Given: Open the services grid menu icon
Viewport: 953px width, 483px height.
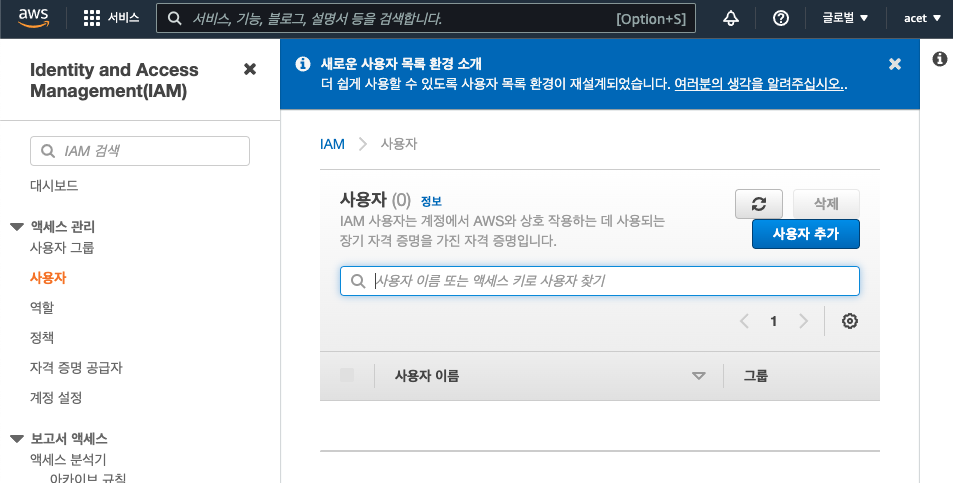Looking at the screenshot, I should pos(92,18).
